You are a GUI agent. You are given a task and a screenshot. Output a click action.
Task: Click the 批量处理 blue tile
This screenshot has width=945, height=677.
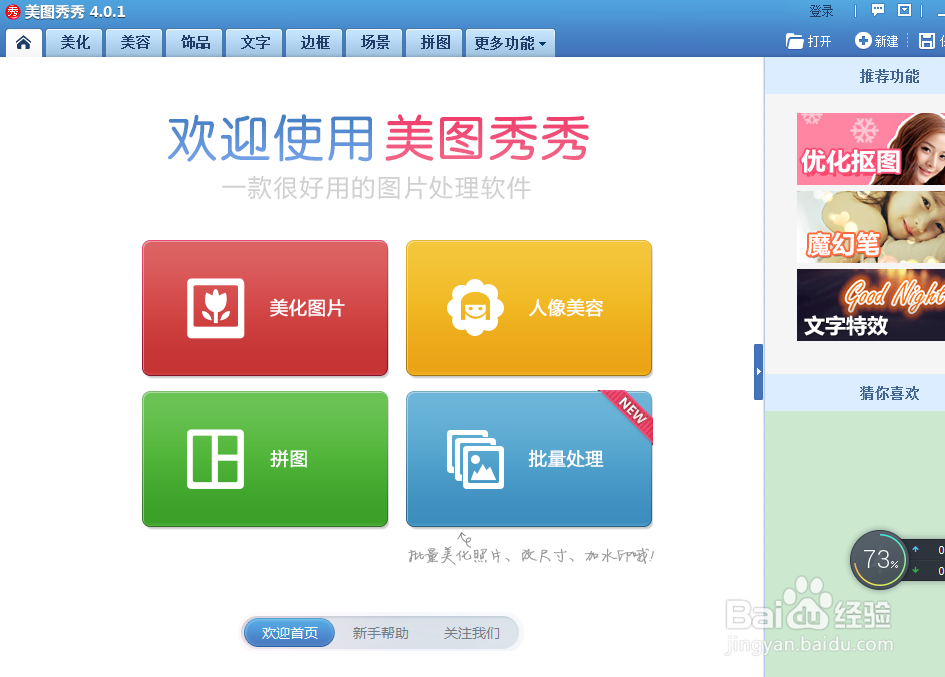click(529, 459)
